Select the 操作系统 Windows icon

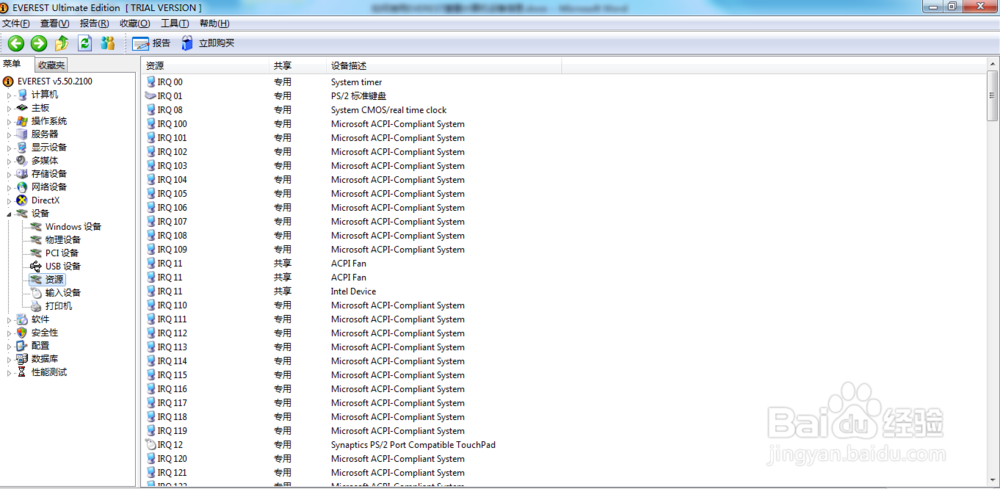[22, 121]
